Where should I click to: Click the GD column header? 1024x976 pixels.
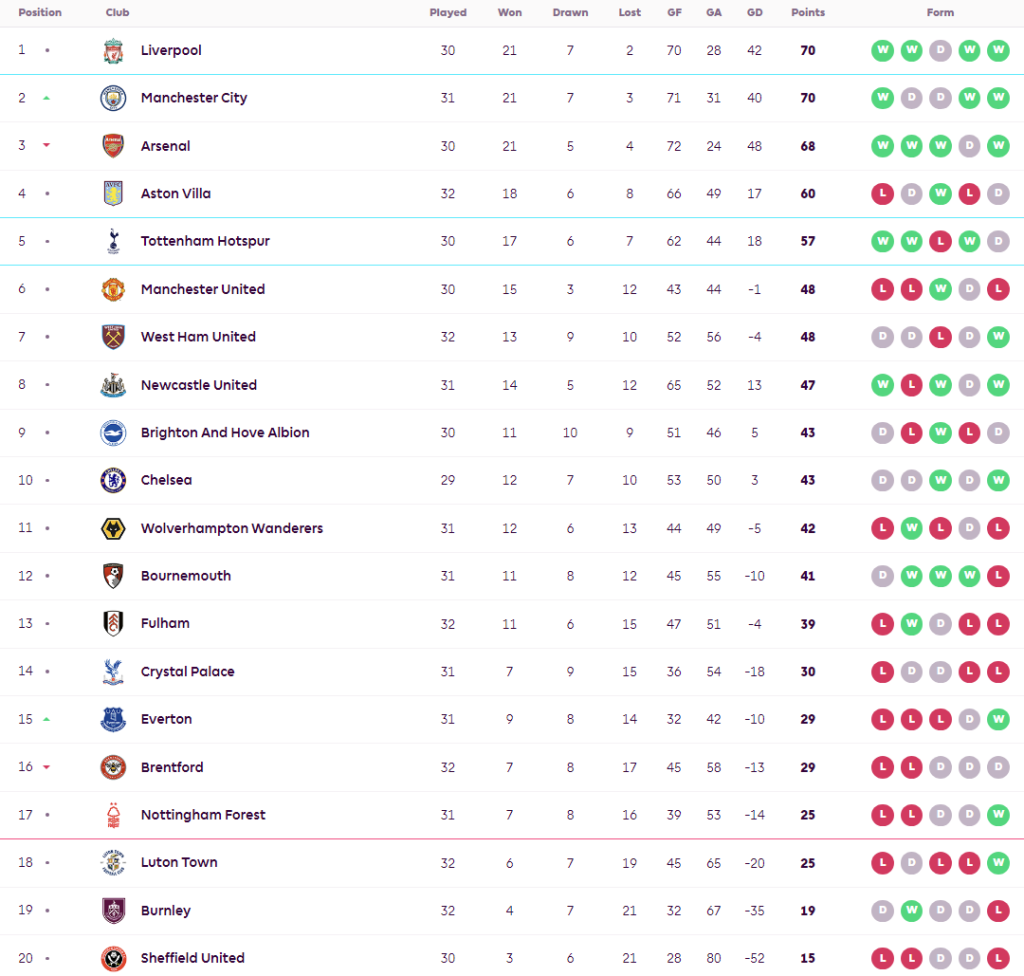coord(754,13)
